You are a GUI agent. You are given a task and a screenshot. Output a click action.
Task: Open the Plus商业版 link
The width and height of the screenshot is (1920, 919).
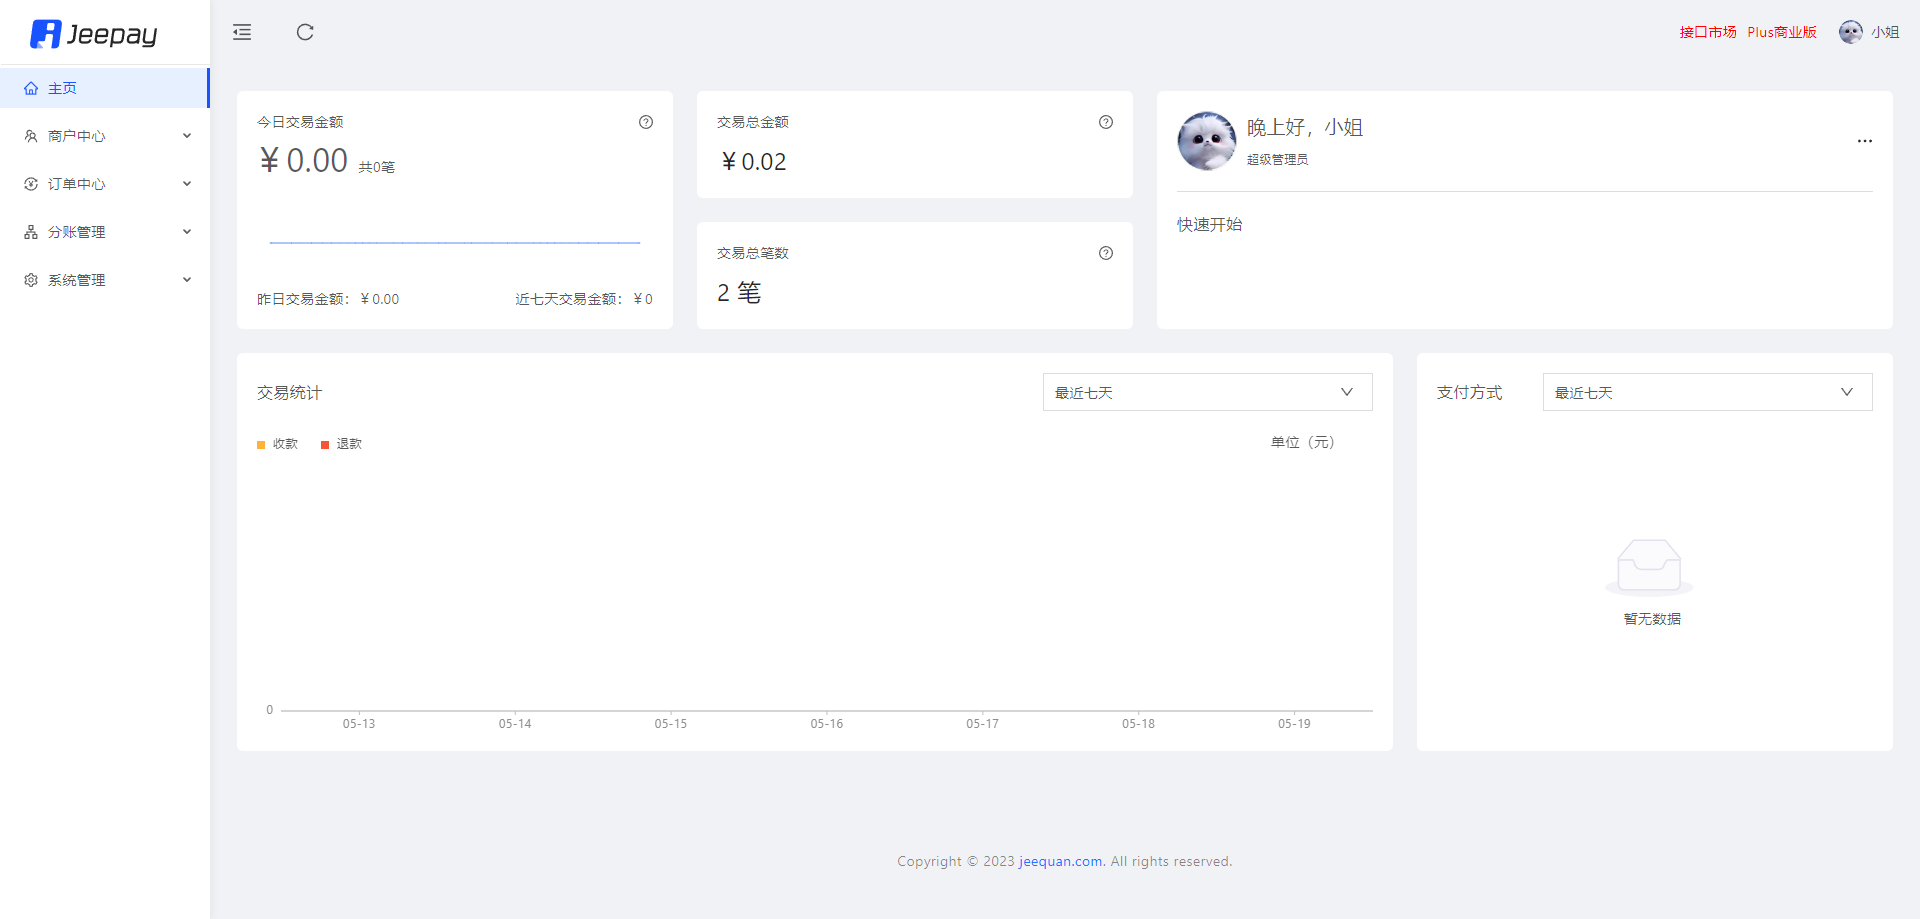(1781, 32)
